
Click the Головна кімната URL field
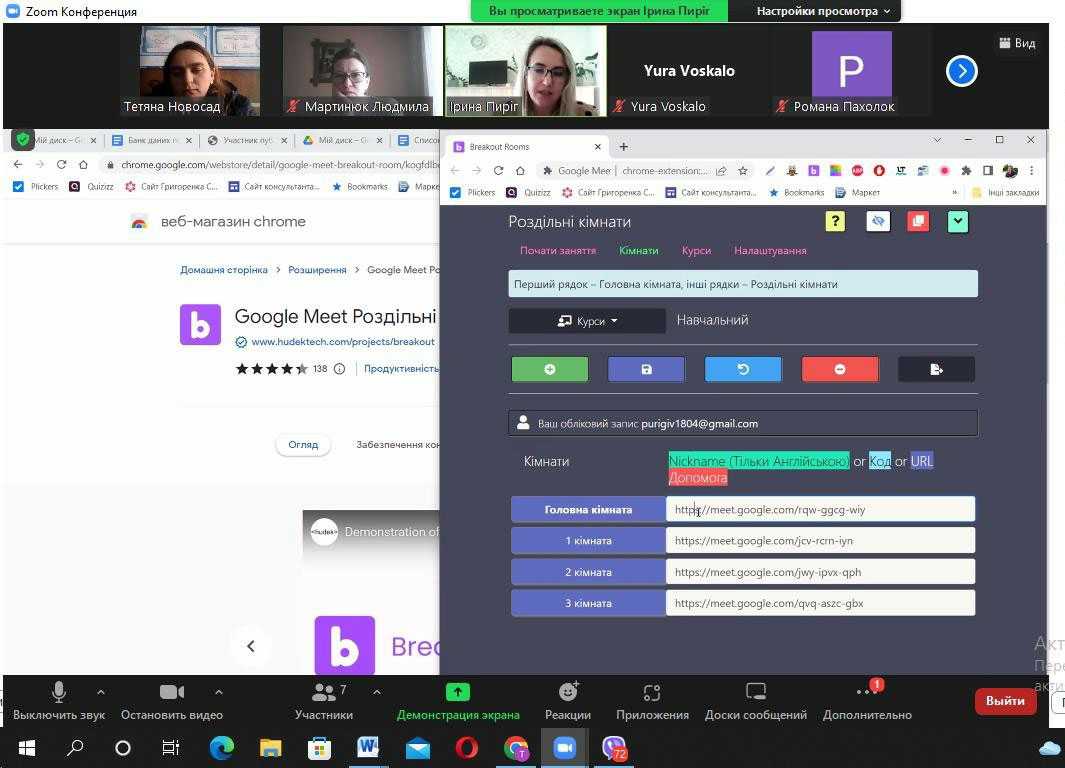tap(820, 510)
